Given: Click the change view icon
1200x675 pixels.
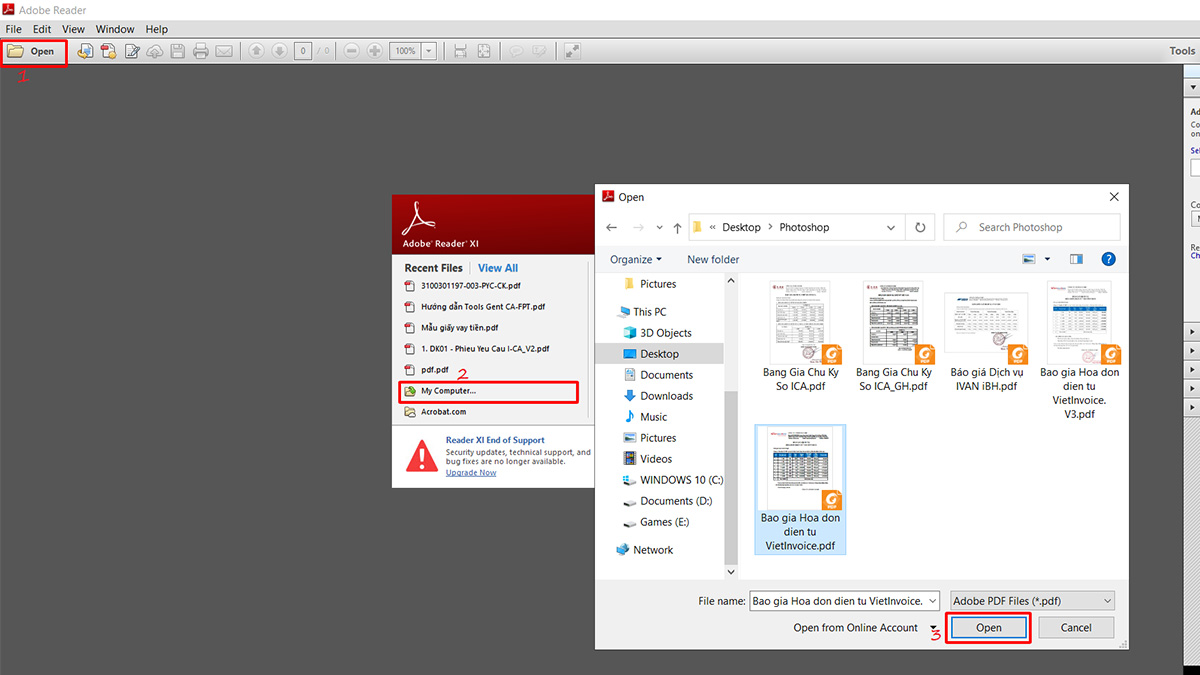Looking at the screenshot, I should (x=1028, y=259).
